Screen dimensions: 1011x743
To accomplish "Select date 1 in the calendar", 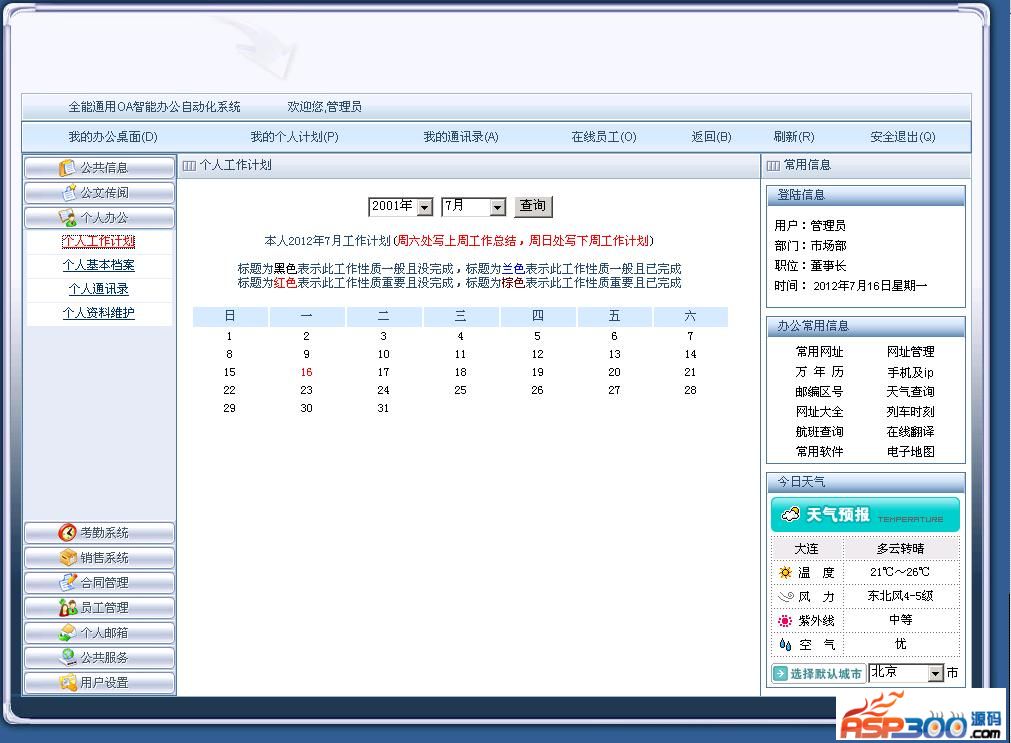I will (x=229, y=337).
